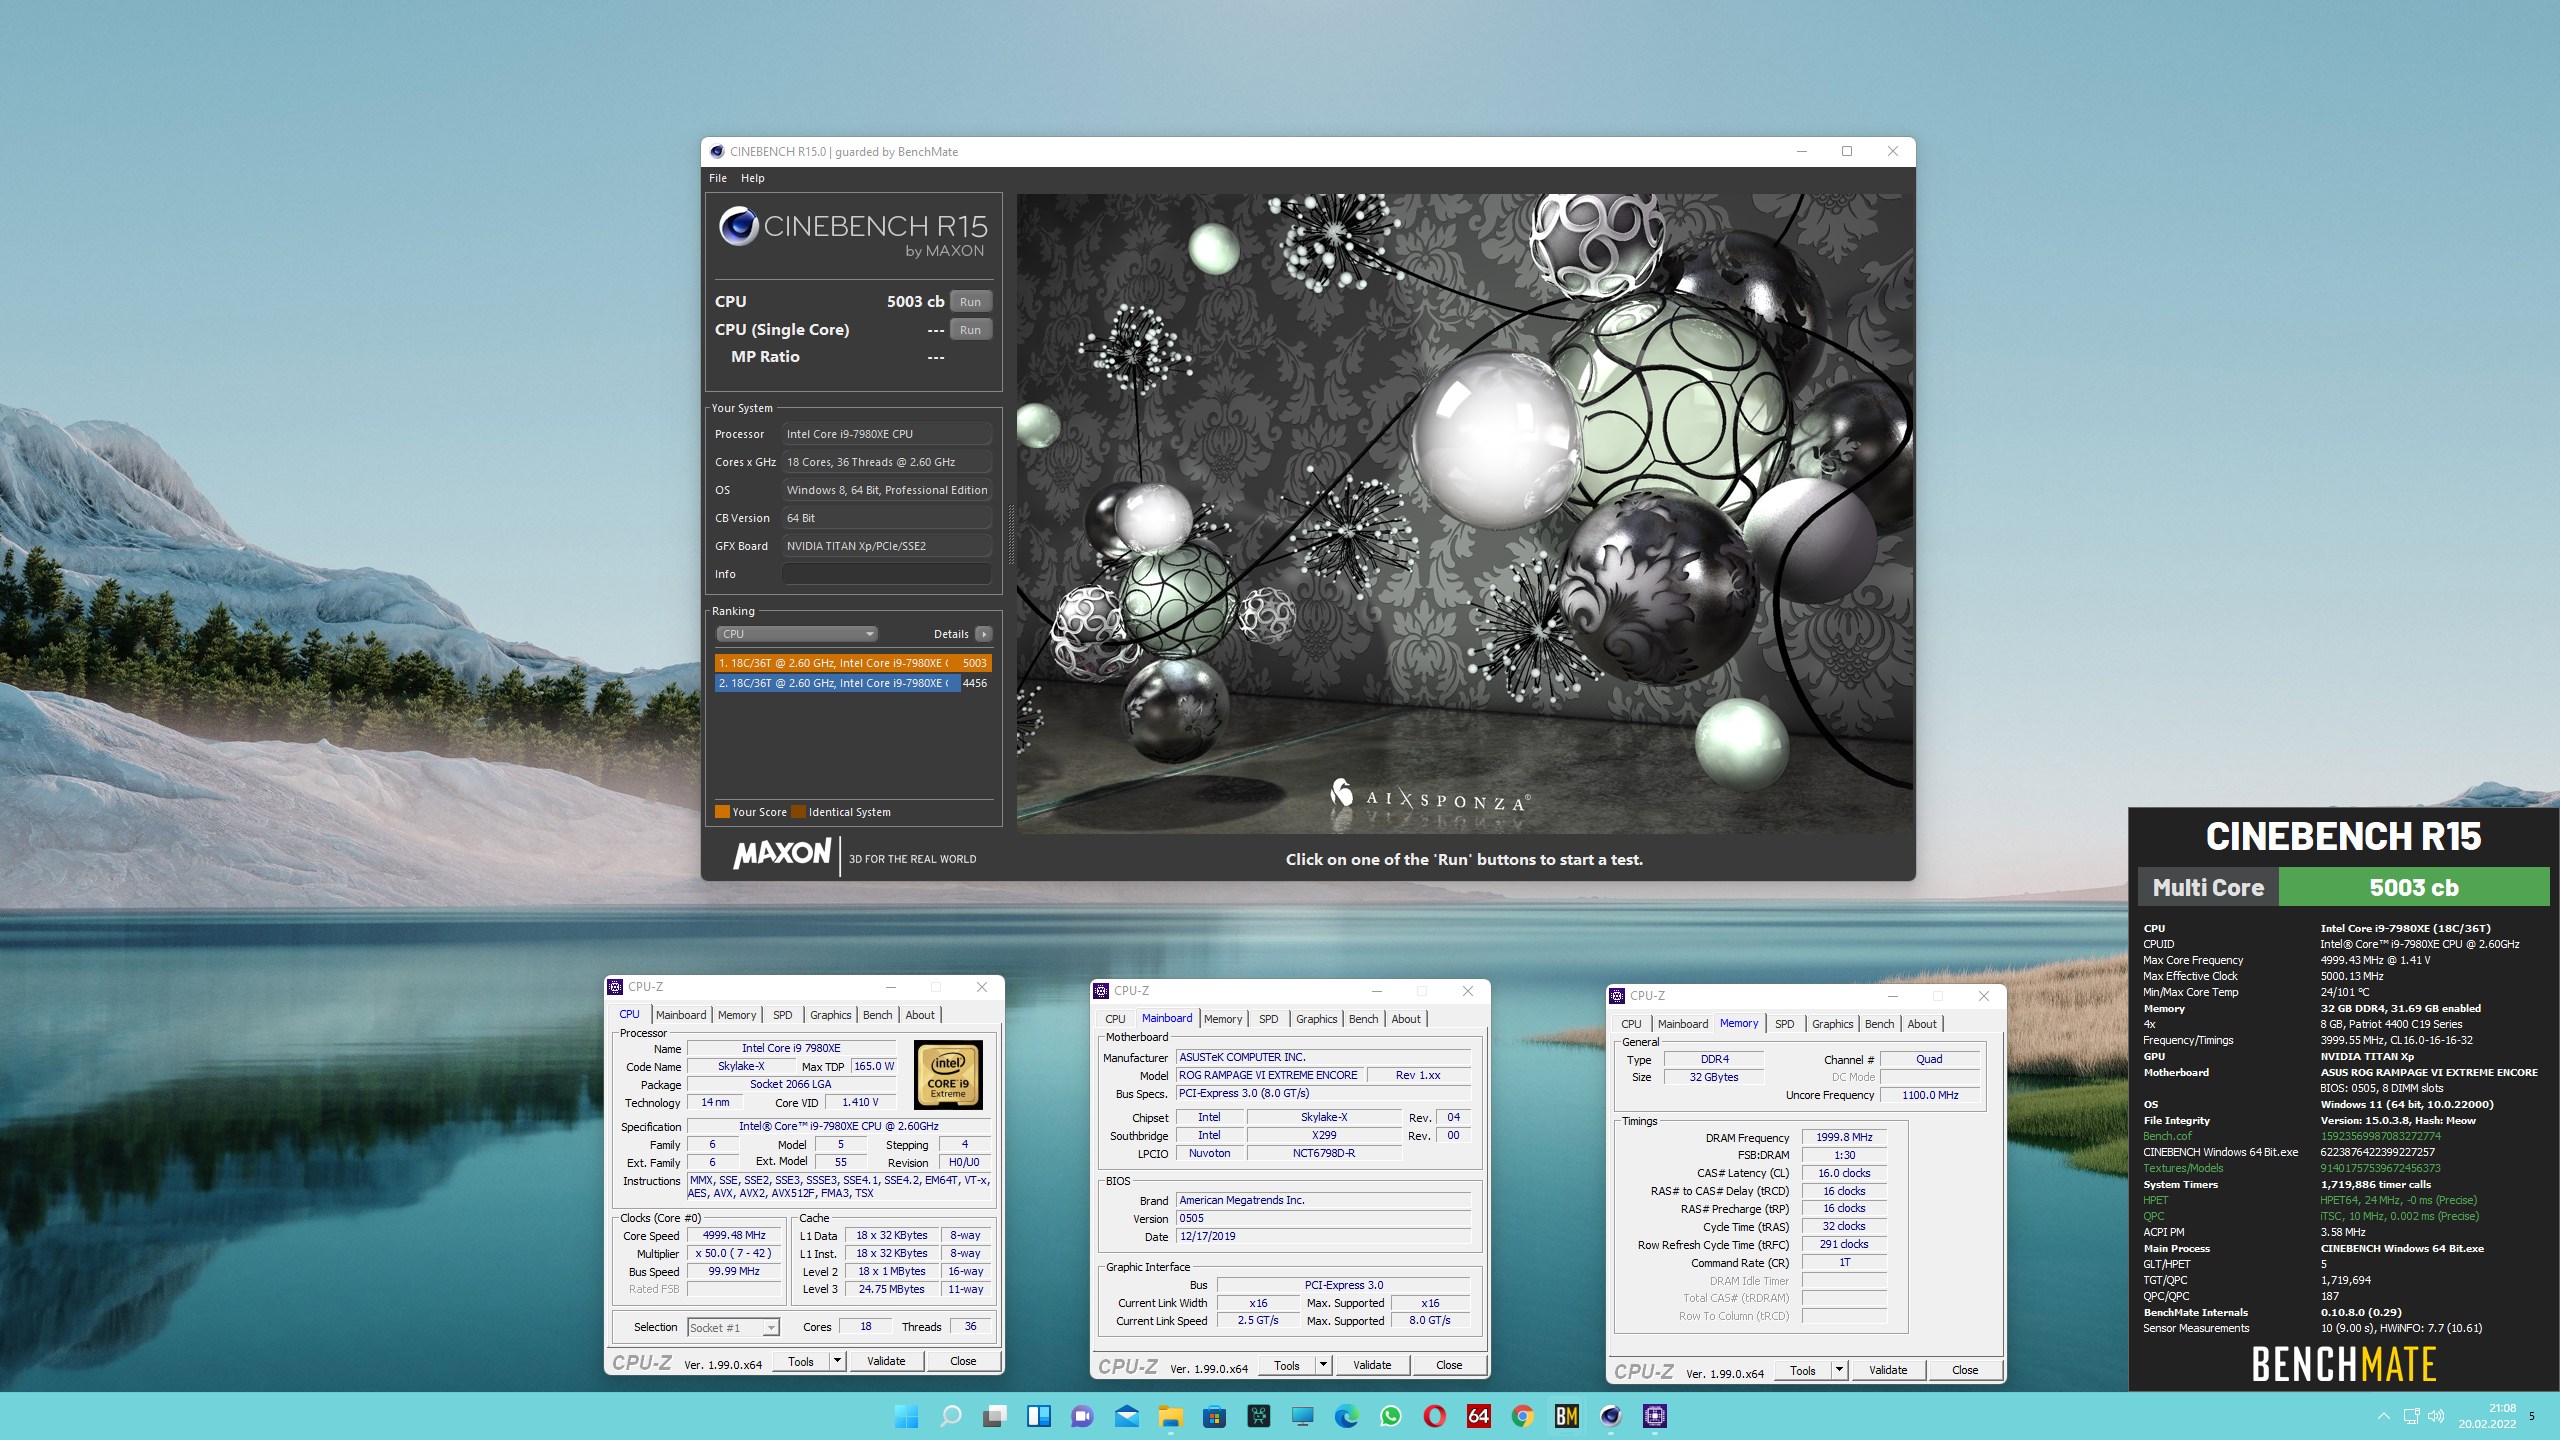Open network status tray icon
Screen dimensions: 2560x1440
2411,1416
